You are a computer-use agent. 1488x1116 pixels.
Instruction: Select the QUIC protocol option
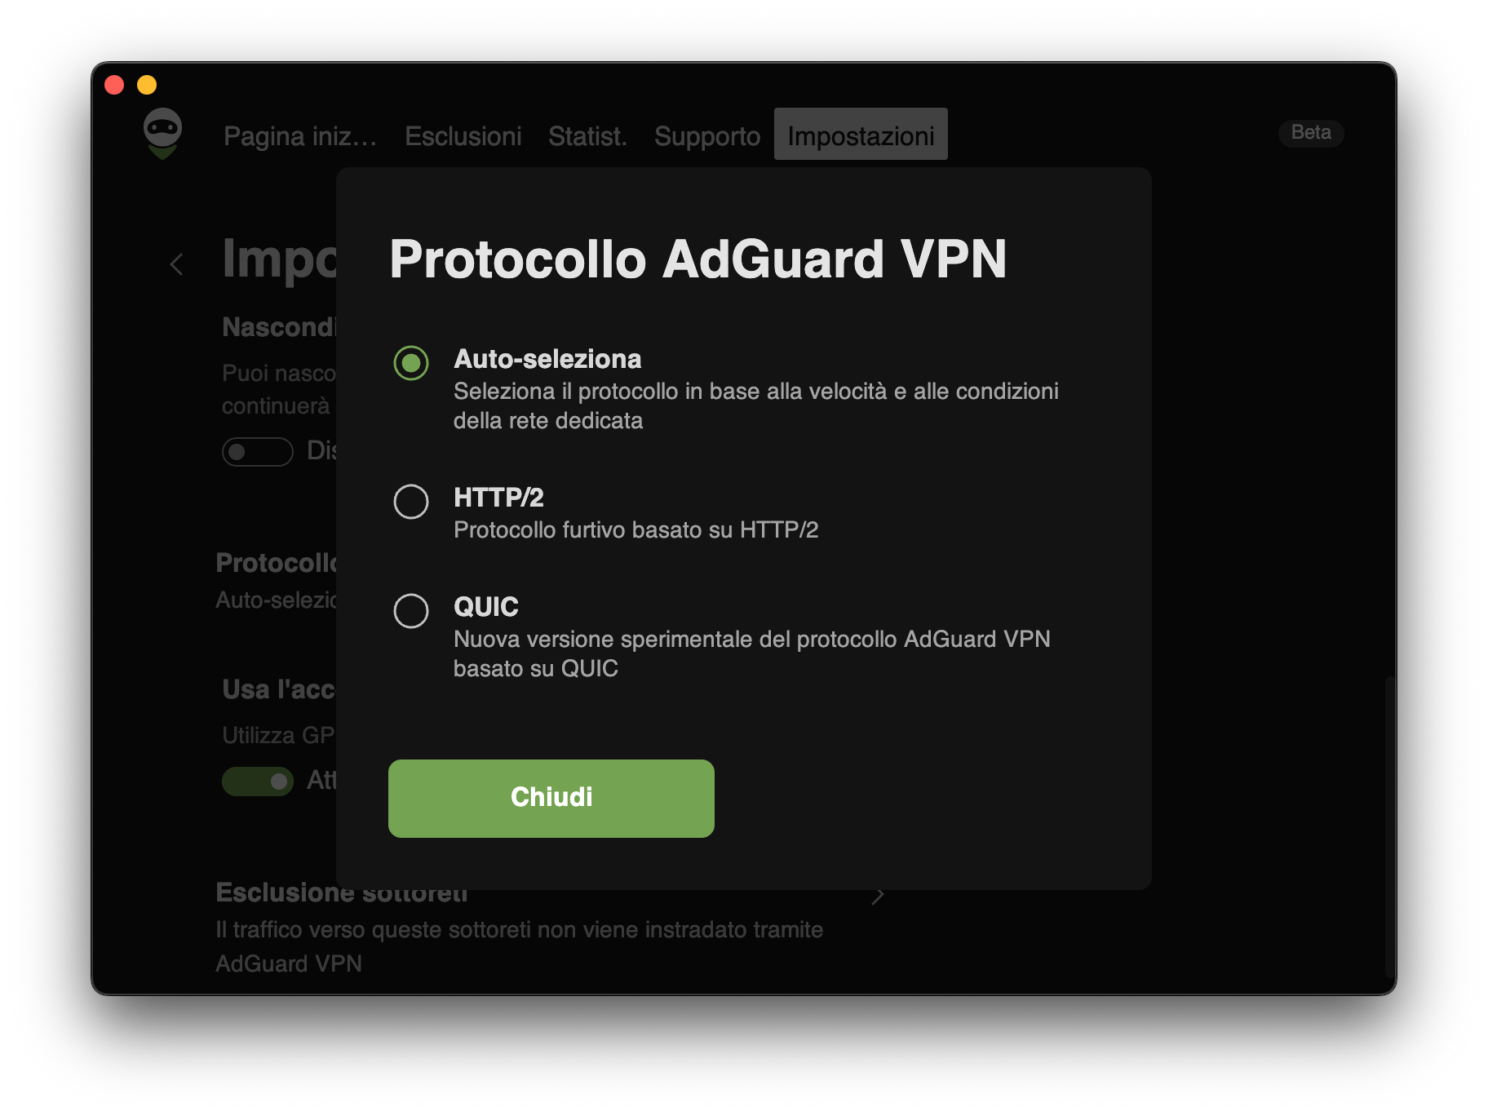click(x=411, y=611)
